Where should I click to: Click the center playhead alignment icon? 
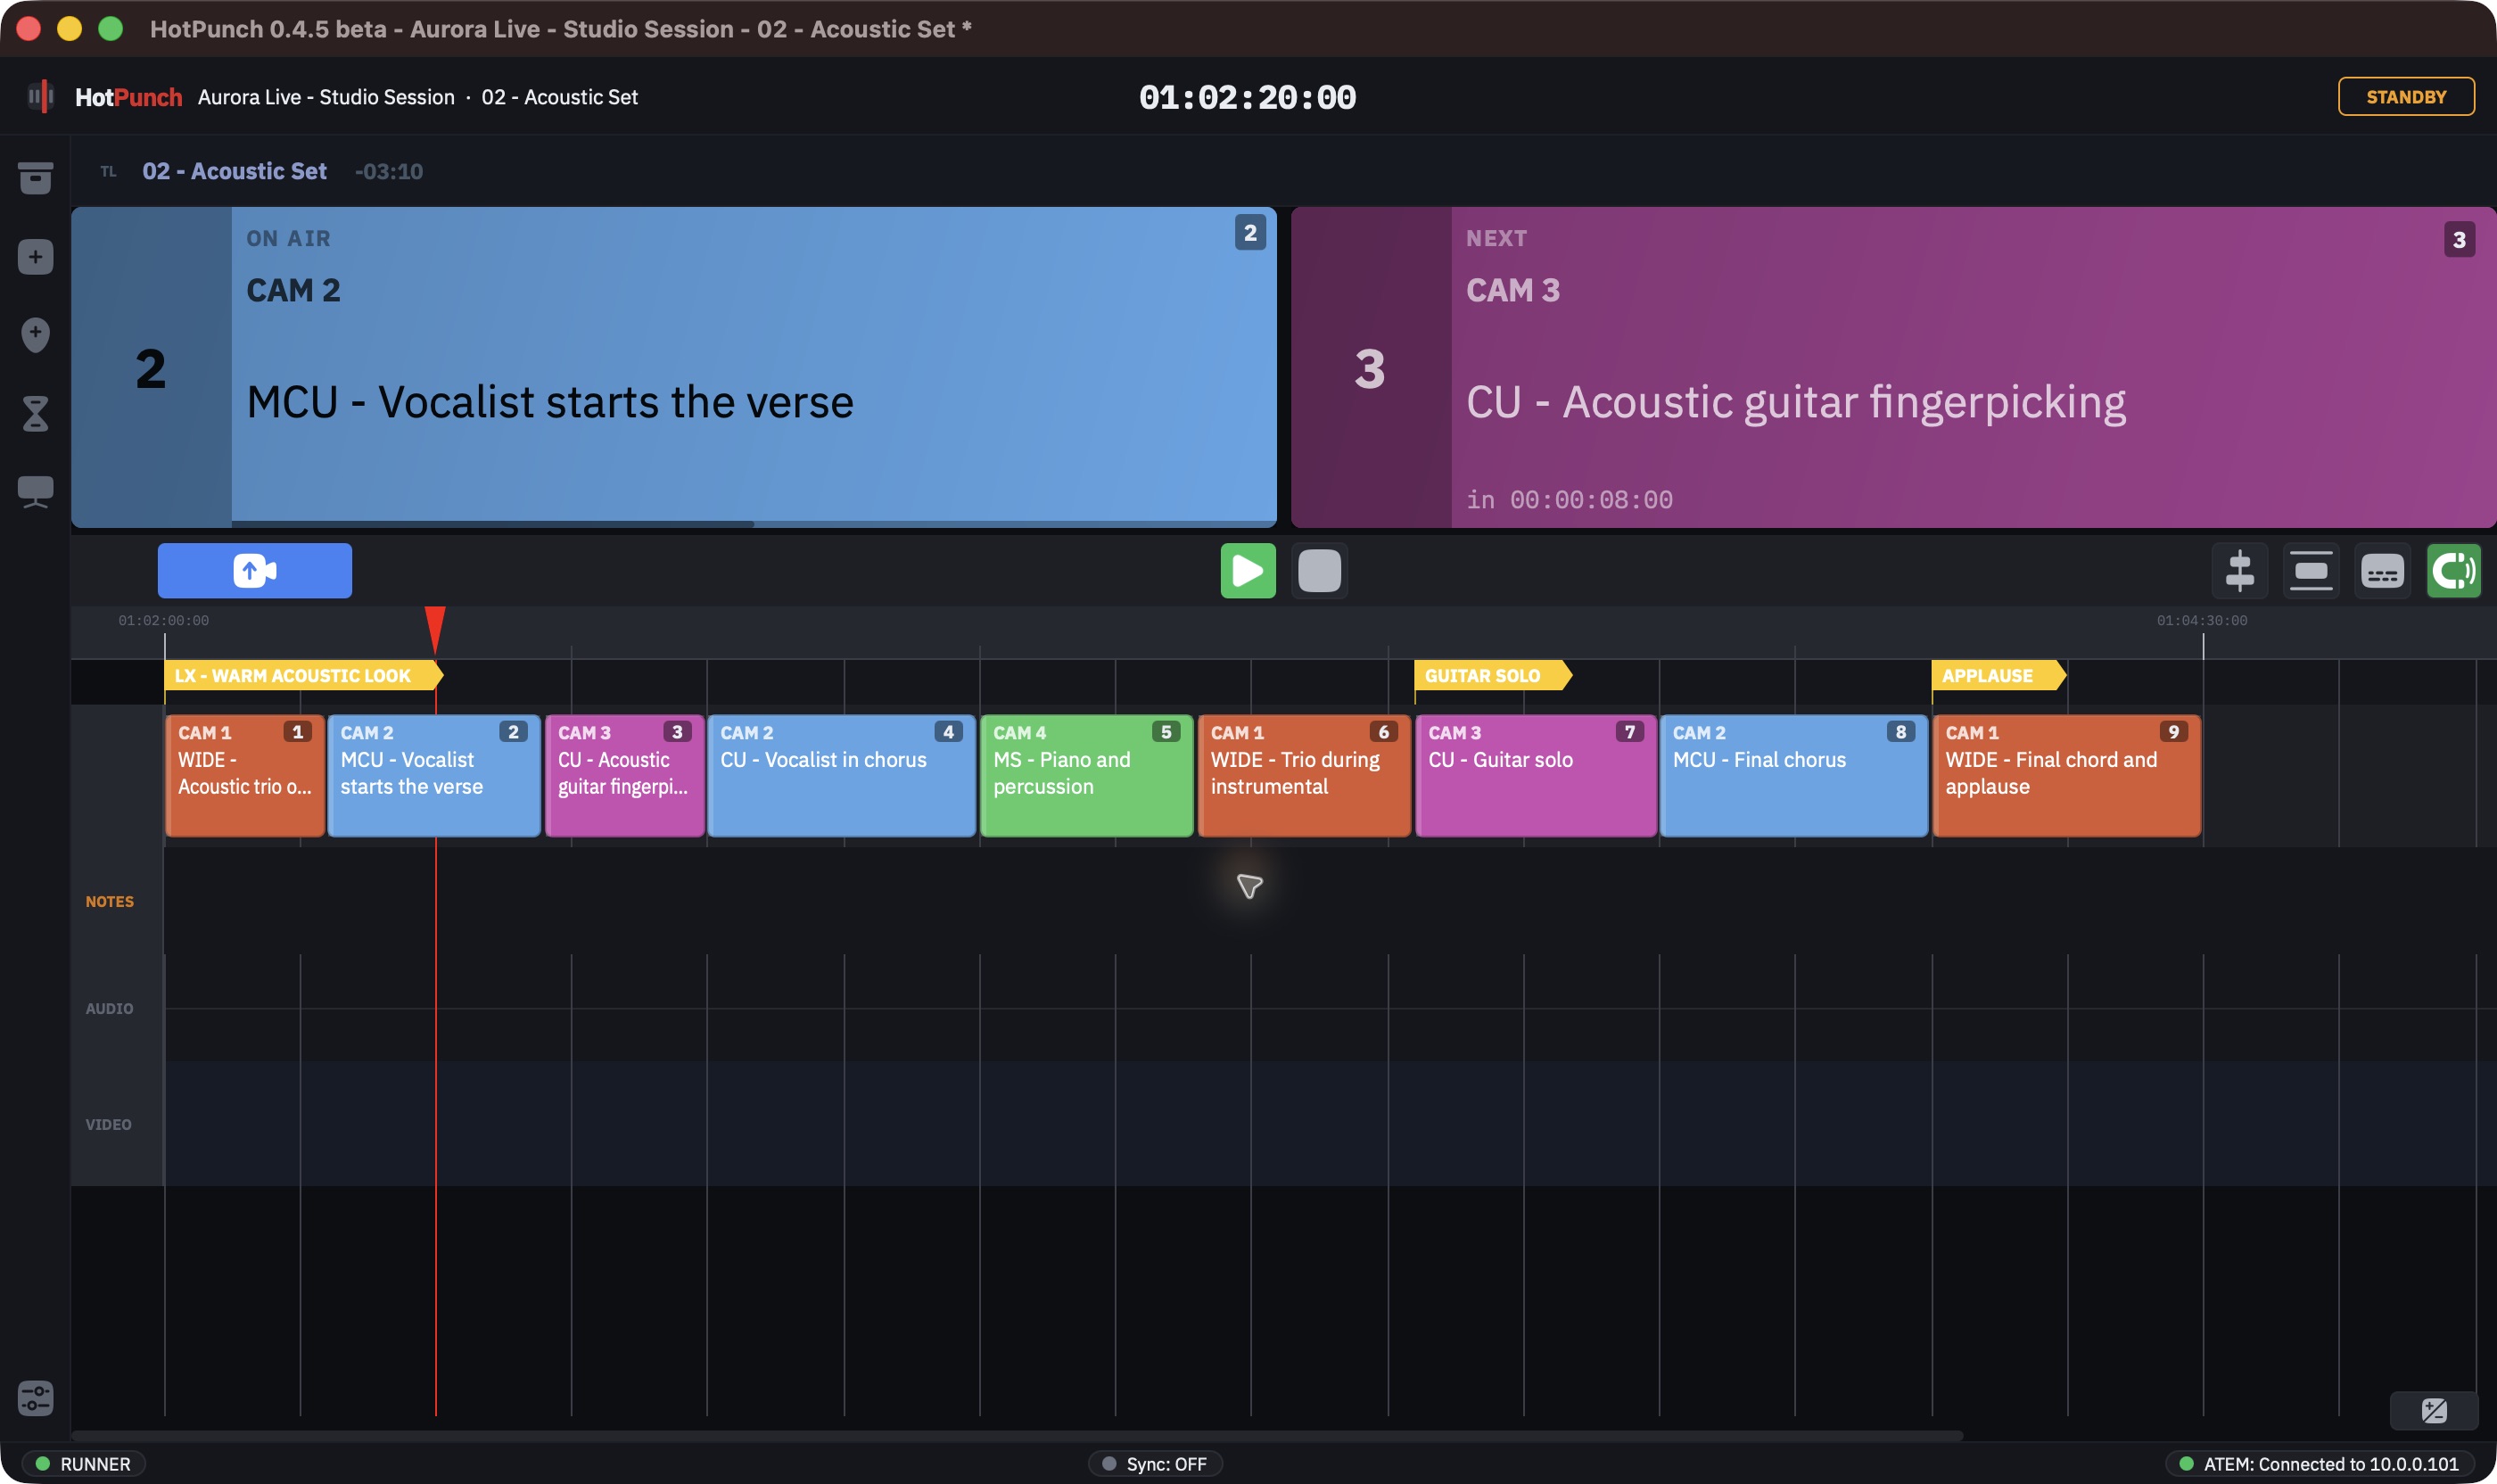tap(2239, 571)
